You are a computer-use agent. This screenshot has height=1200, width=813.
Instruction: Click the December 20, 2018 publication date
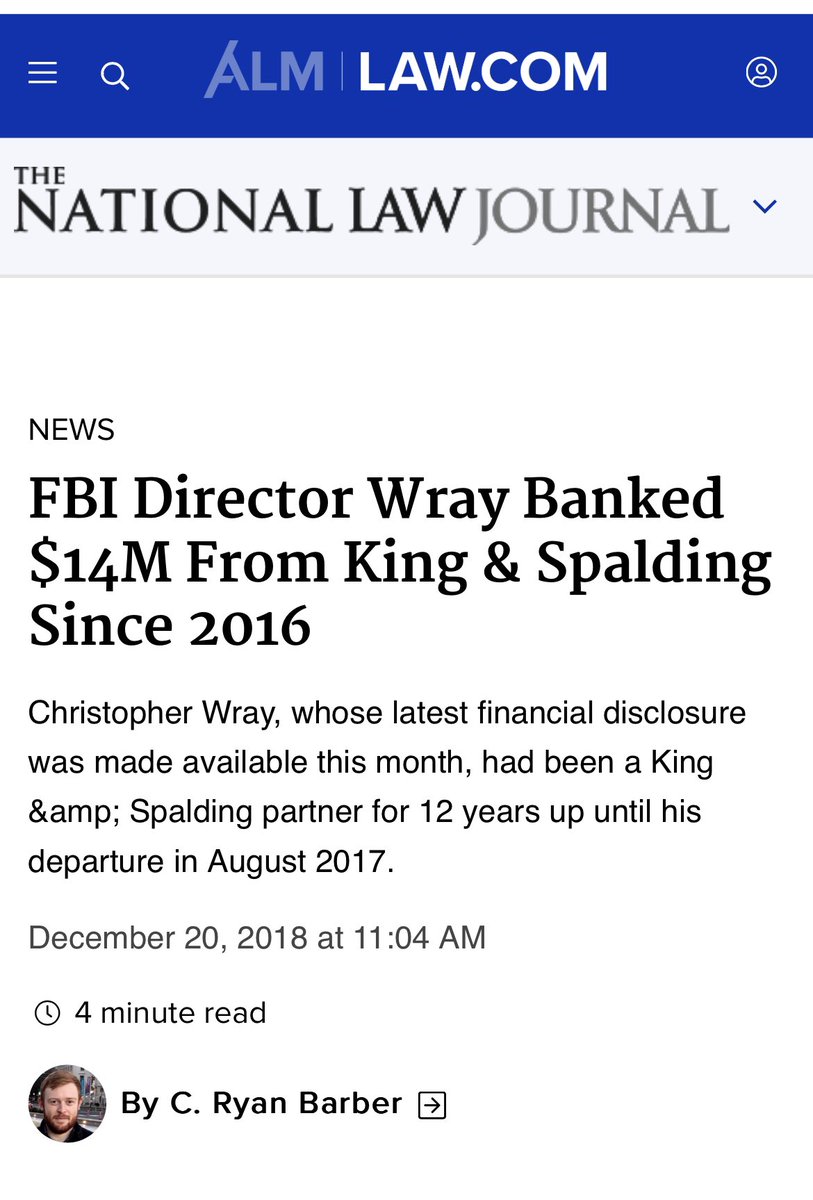(x=257, y=938)
